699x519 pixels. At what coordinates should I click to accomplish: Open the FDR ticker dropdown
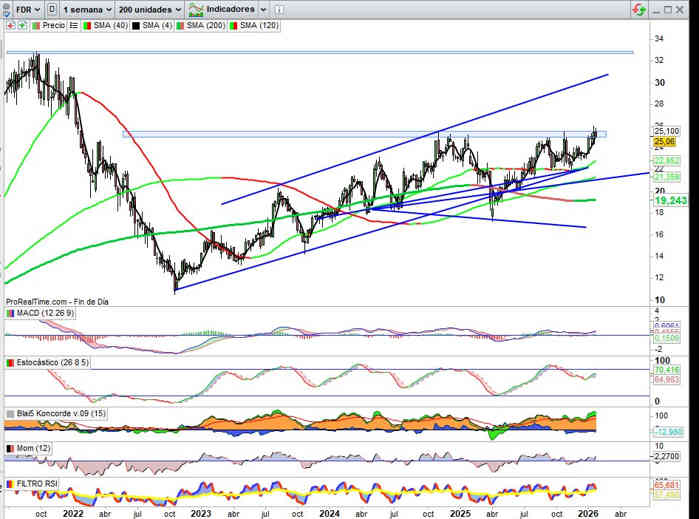(28, 8)
